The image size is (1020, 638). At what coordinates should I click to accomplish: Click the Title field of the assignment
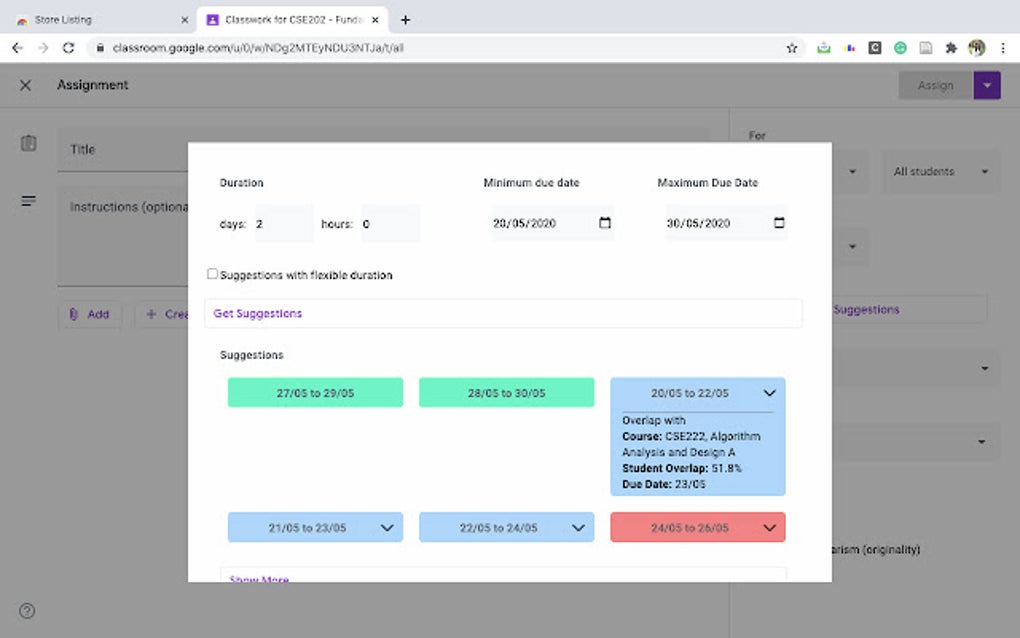pyautogui.click(x=124, y=150)
